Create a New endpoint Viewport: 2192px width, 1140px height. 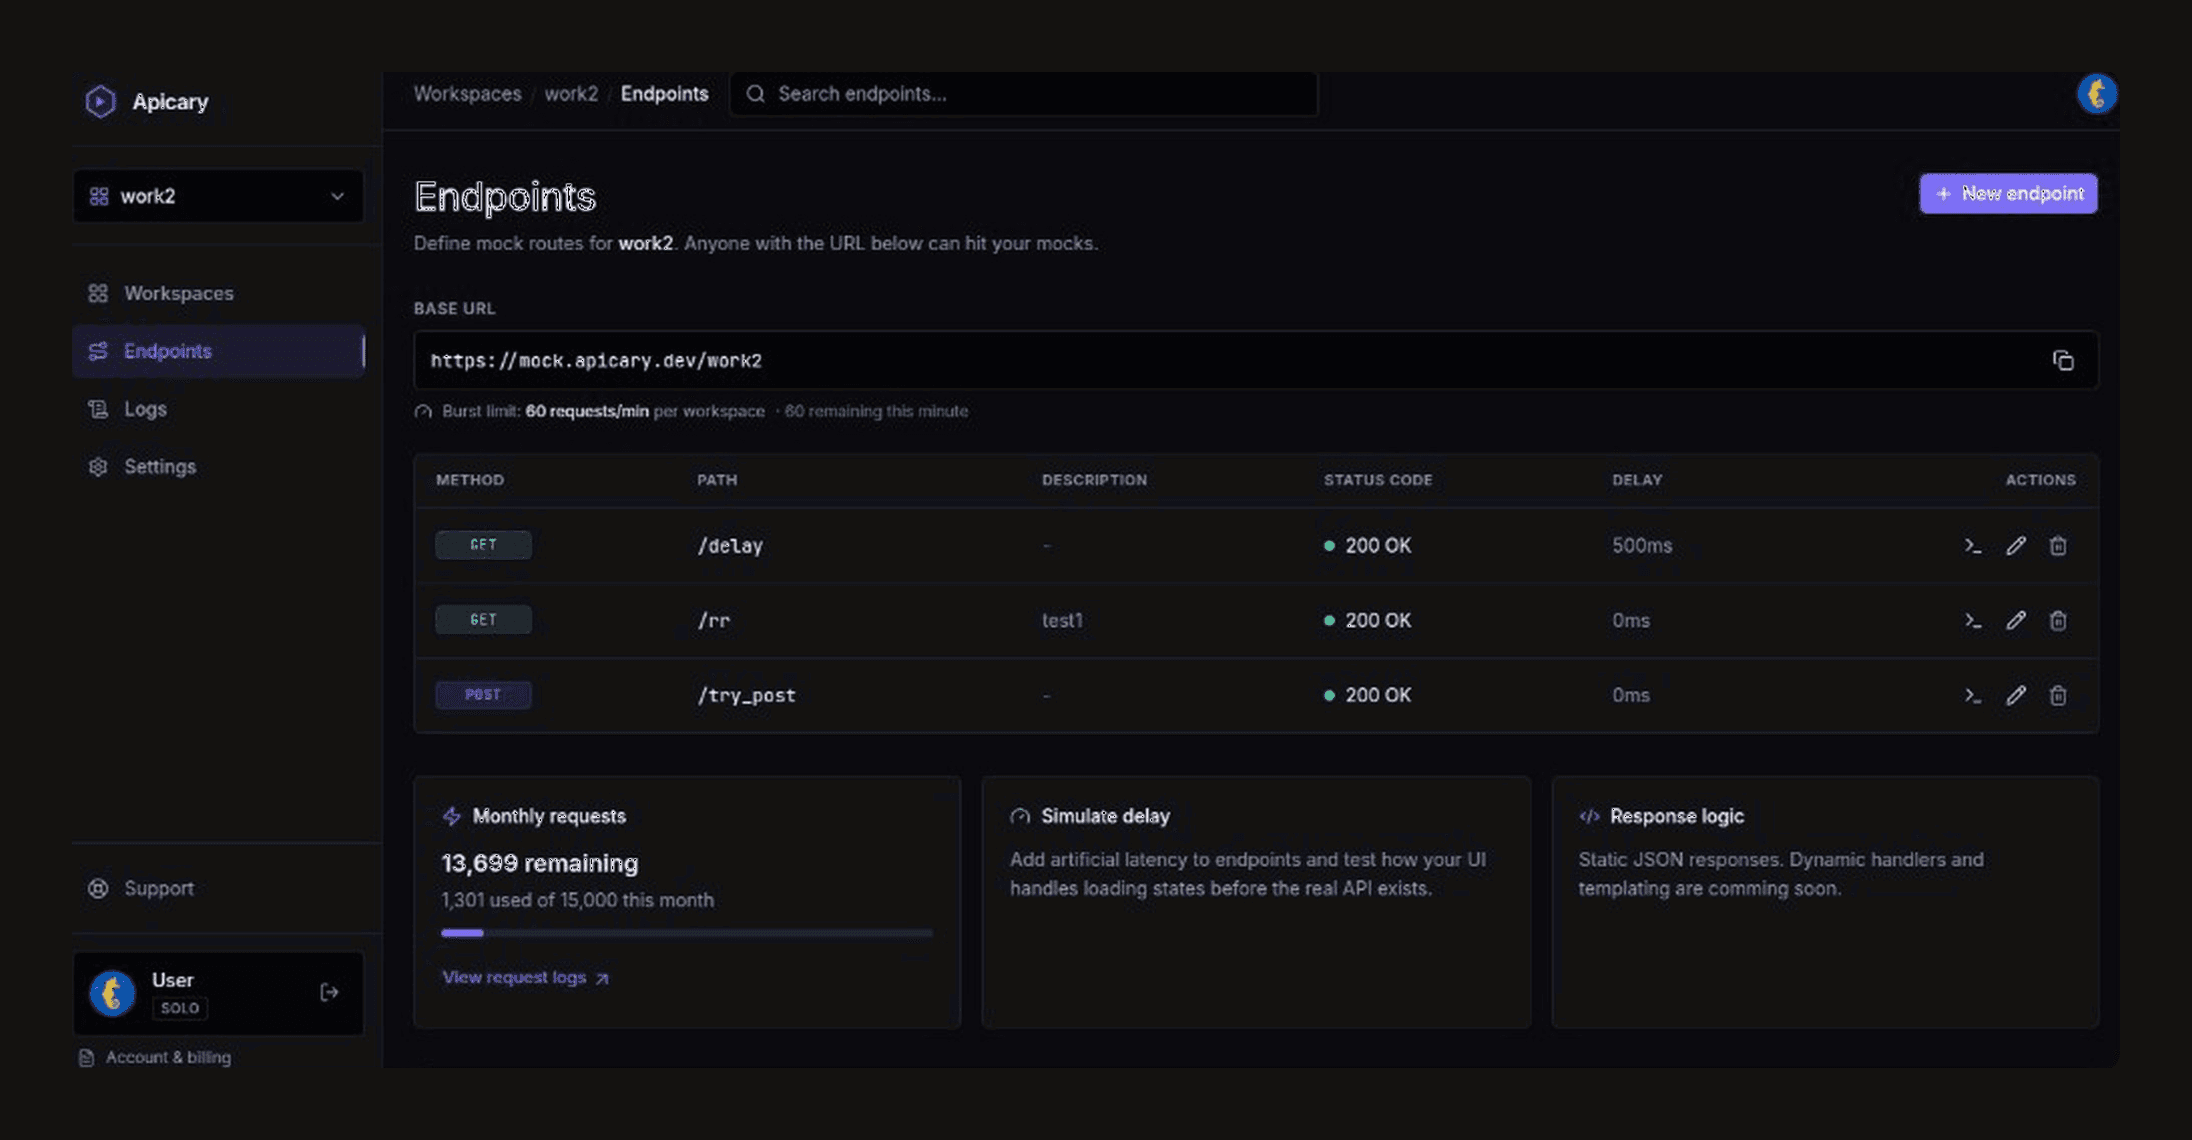(x=2008, y=193)
